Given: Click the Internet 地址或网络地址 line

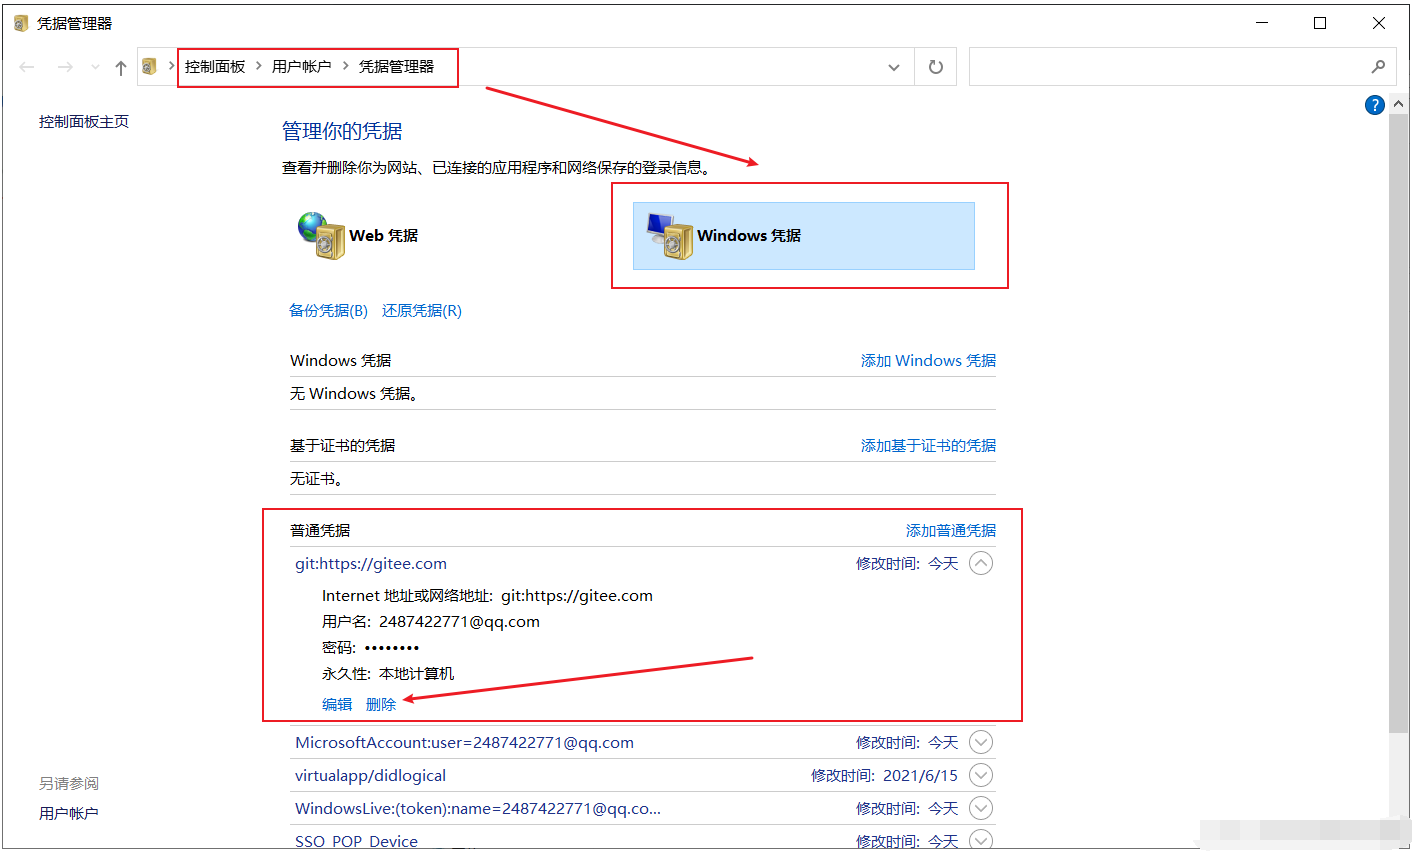Looking at the screenshot, I should click(487, 596).
